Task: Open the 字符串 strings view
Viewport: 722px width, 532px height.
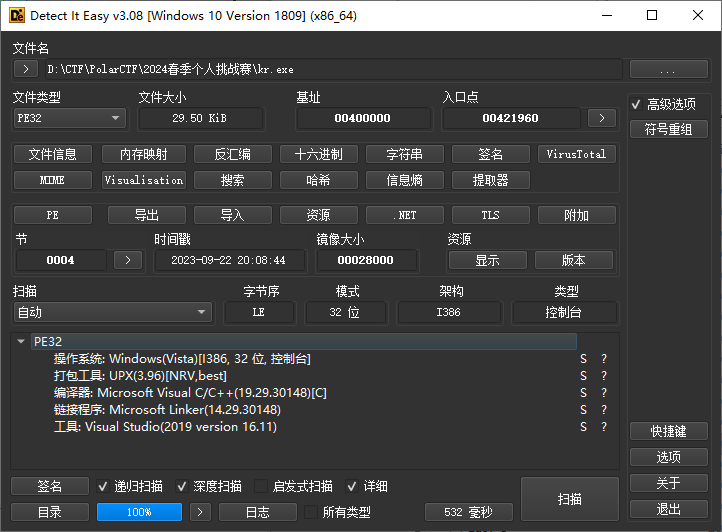Action: click(405, 154)
